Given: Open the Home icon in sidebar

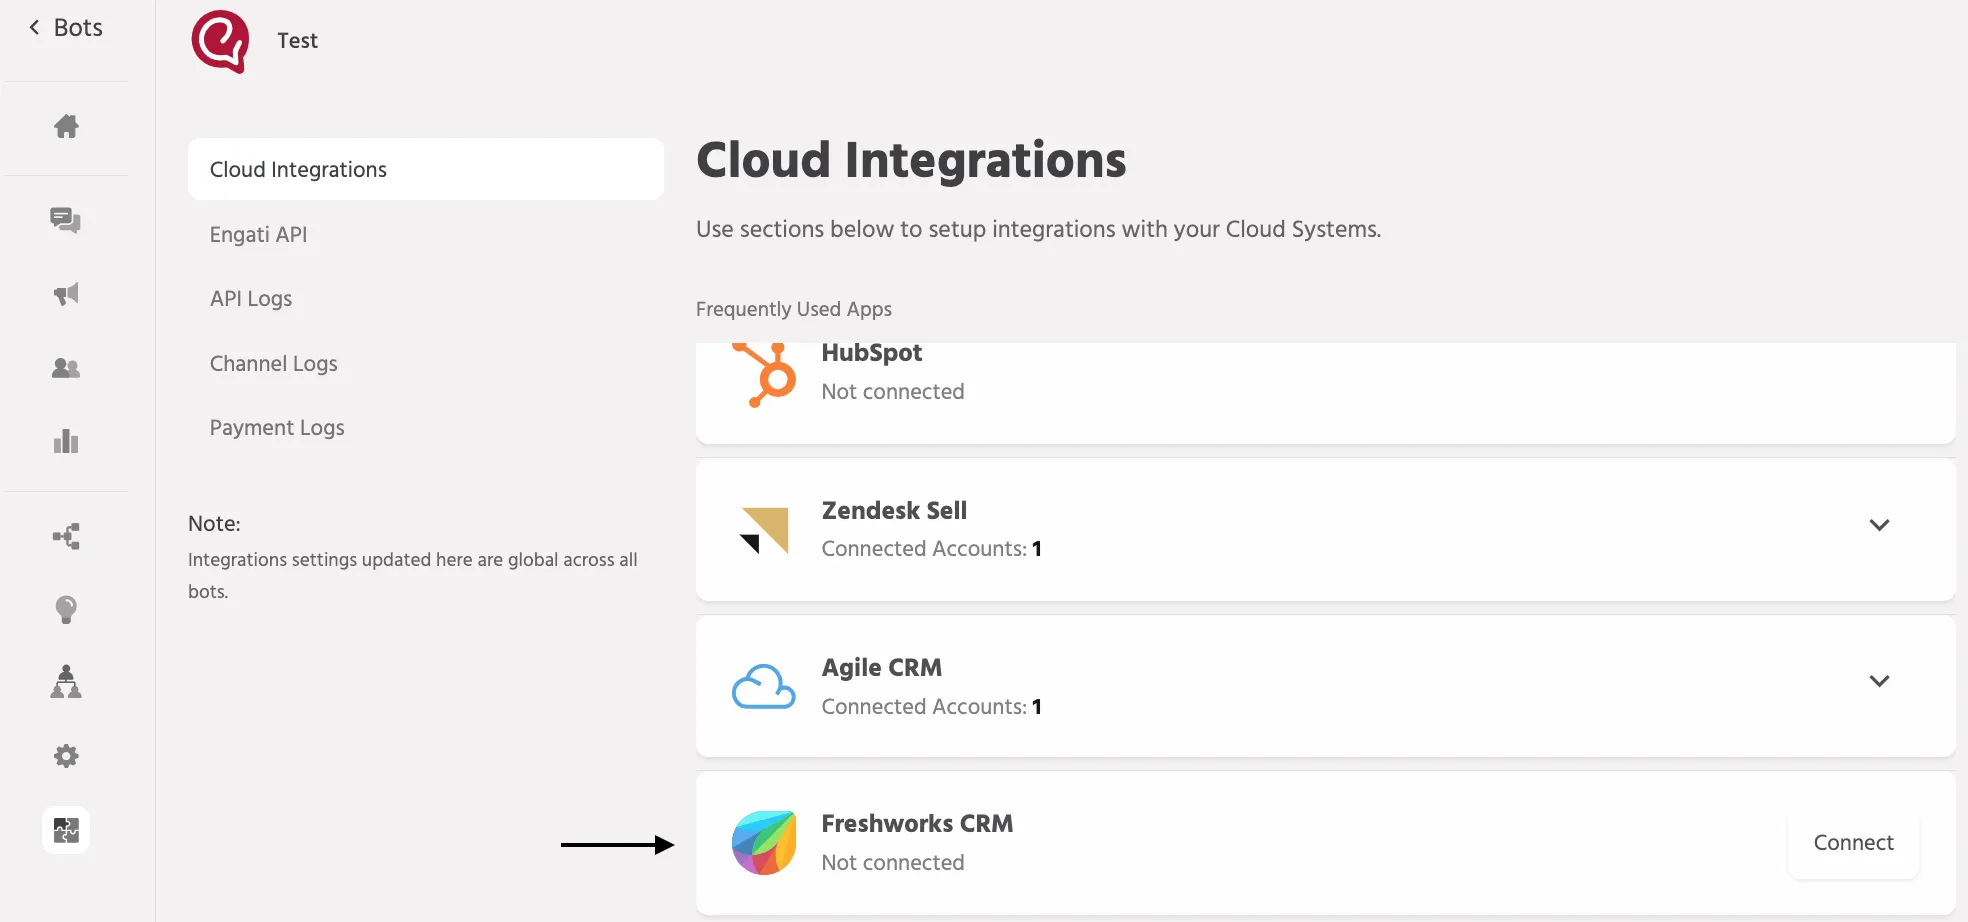Looking at the screenshot, I should tap(66, 126).
